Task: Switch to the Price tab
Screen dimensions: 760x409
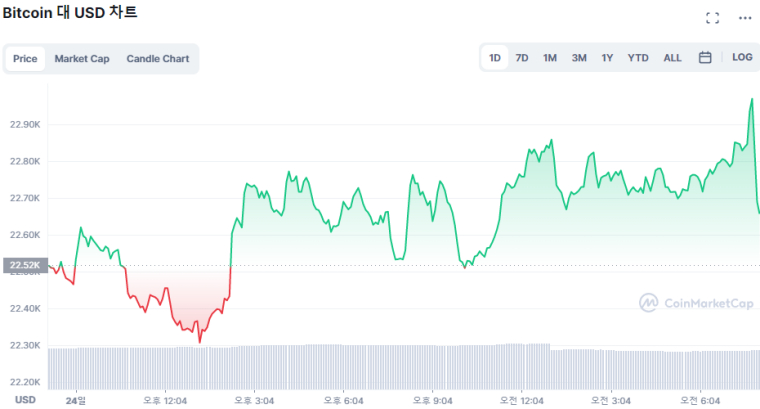Action: point(25,59)
